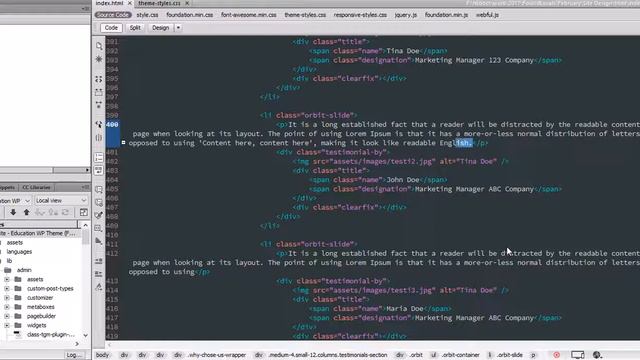Viewport: 640px width, 360px height.
Task: Open the Open Documents list icon
Action: point(99,46)
